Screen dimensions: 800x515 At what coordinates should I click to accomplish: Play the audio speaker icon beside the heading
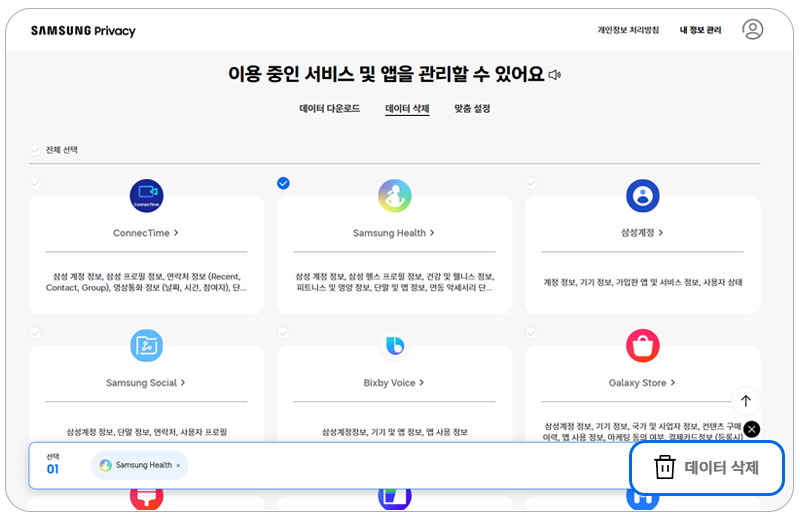point(555,75)
